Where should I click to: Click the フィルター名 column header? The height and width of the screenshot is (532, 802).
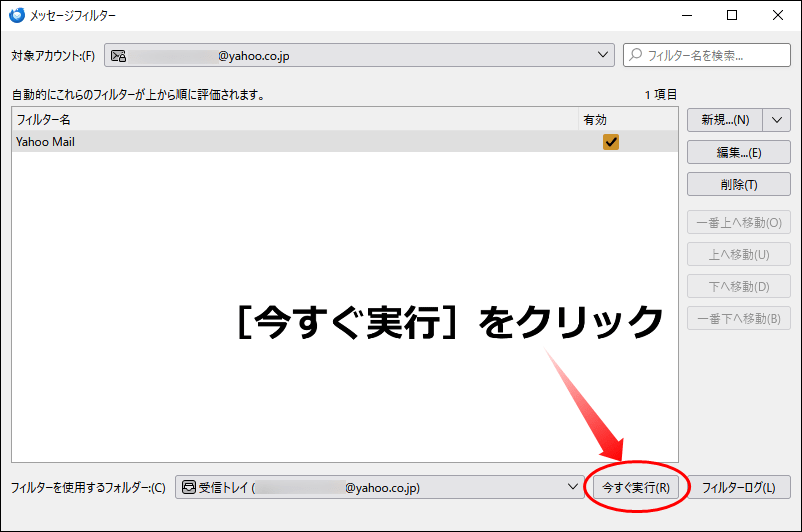point(295,120)
